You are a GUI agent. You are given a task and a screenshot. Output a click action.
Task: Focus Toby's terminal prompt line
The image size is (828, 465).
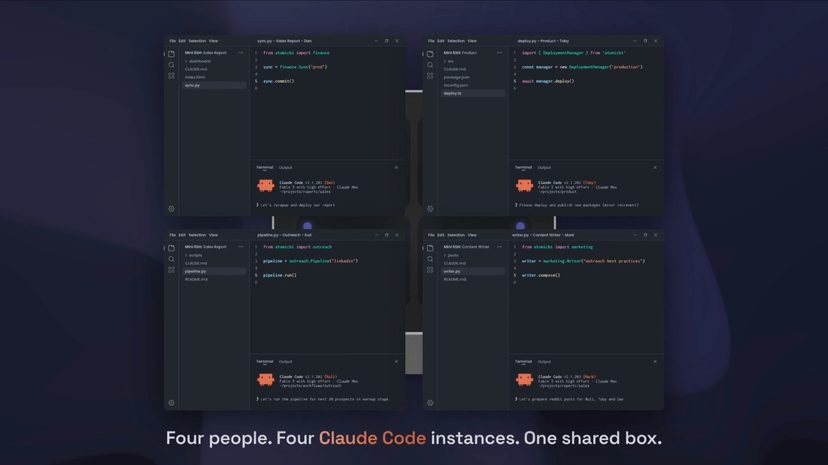point(577,205)
